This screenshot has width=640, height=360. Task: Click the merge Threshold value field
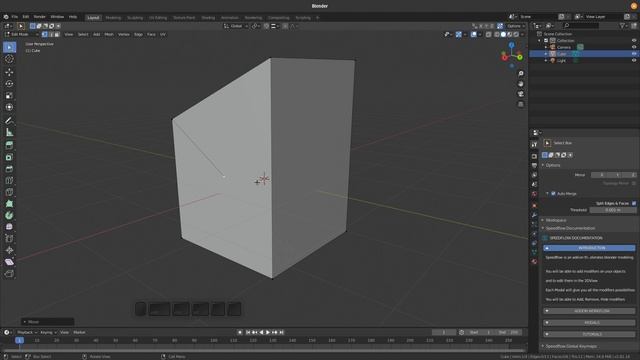[x=613, y=210]
